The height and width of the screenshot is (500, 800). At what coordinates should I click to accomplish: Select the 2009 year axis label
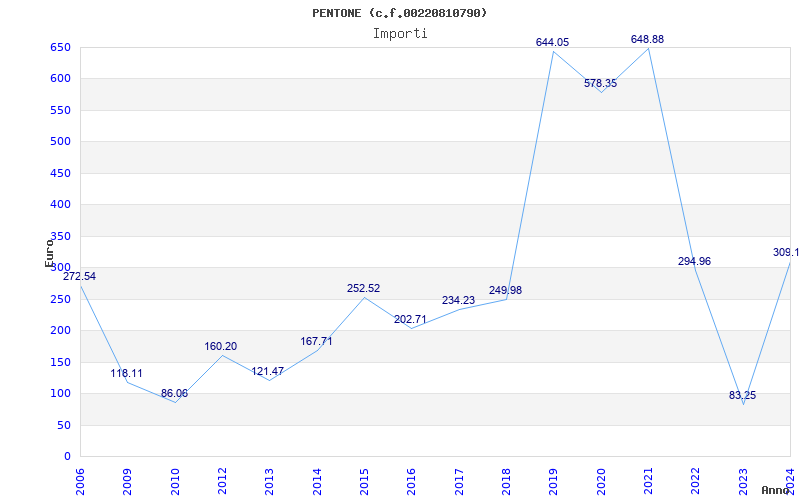click(x=128, y=482)
